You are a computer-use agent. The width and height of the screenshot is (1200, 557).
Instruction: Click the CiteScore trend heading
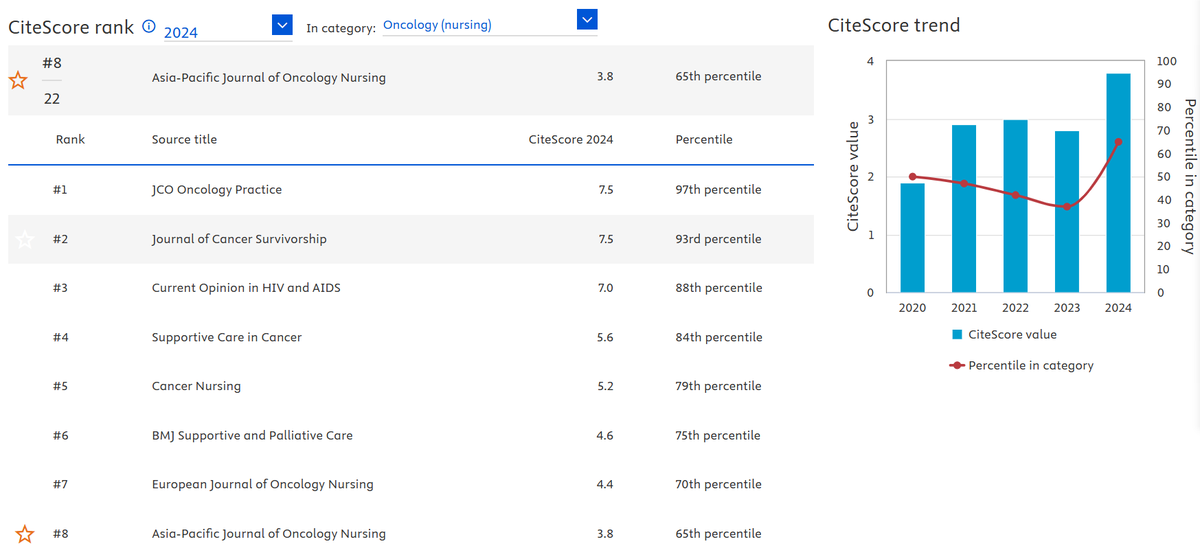(x=894, y=26)
